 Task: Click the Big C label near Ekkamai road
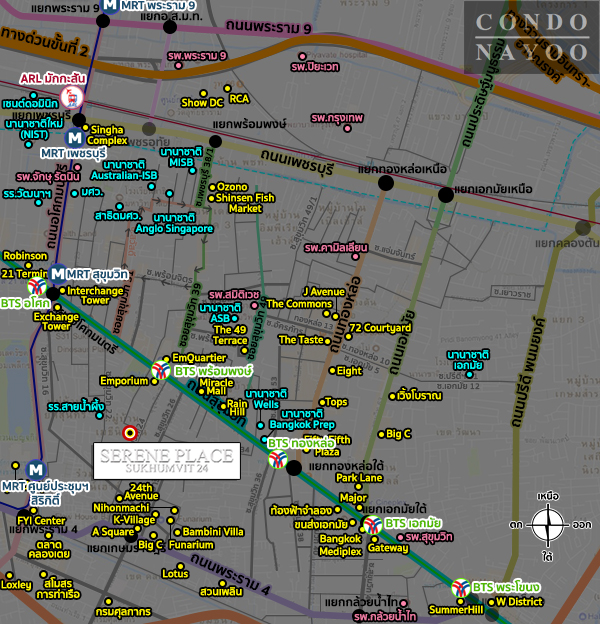pos(399,433)
